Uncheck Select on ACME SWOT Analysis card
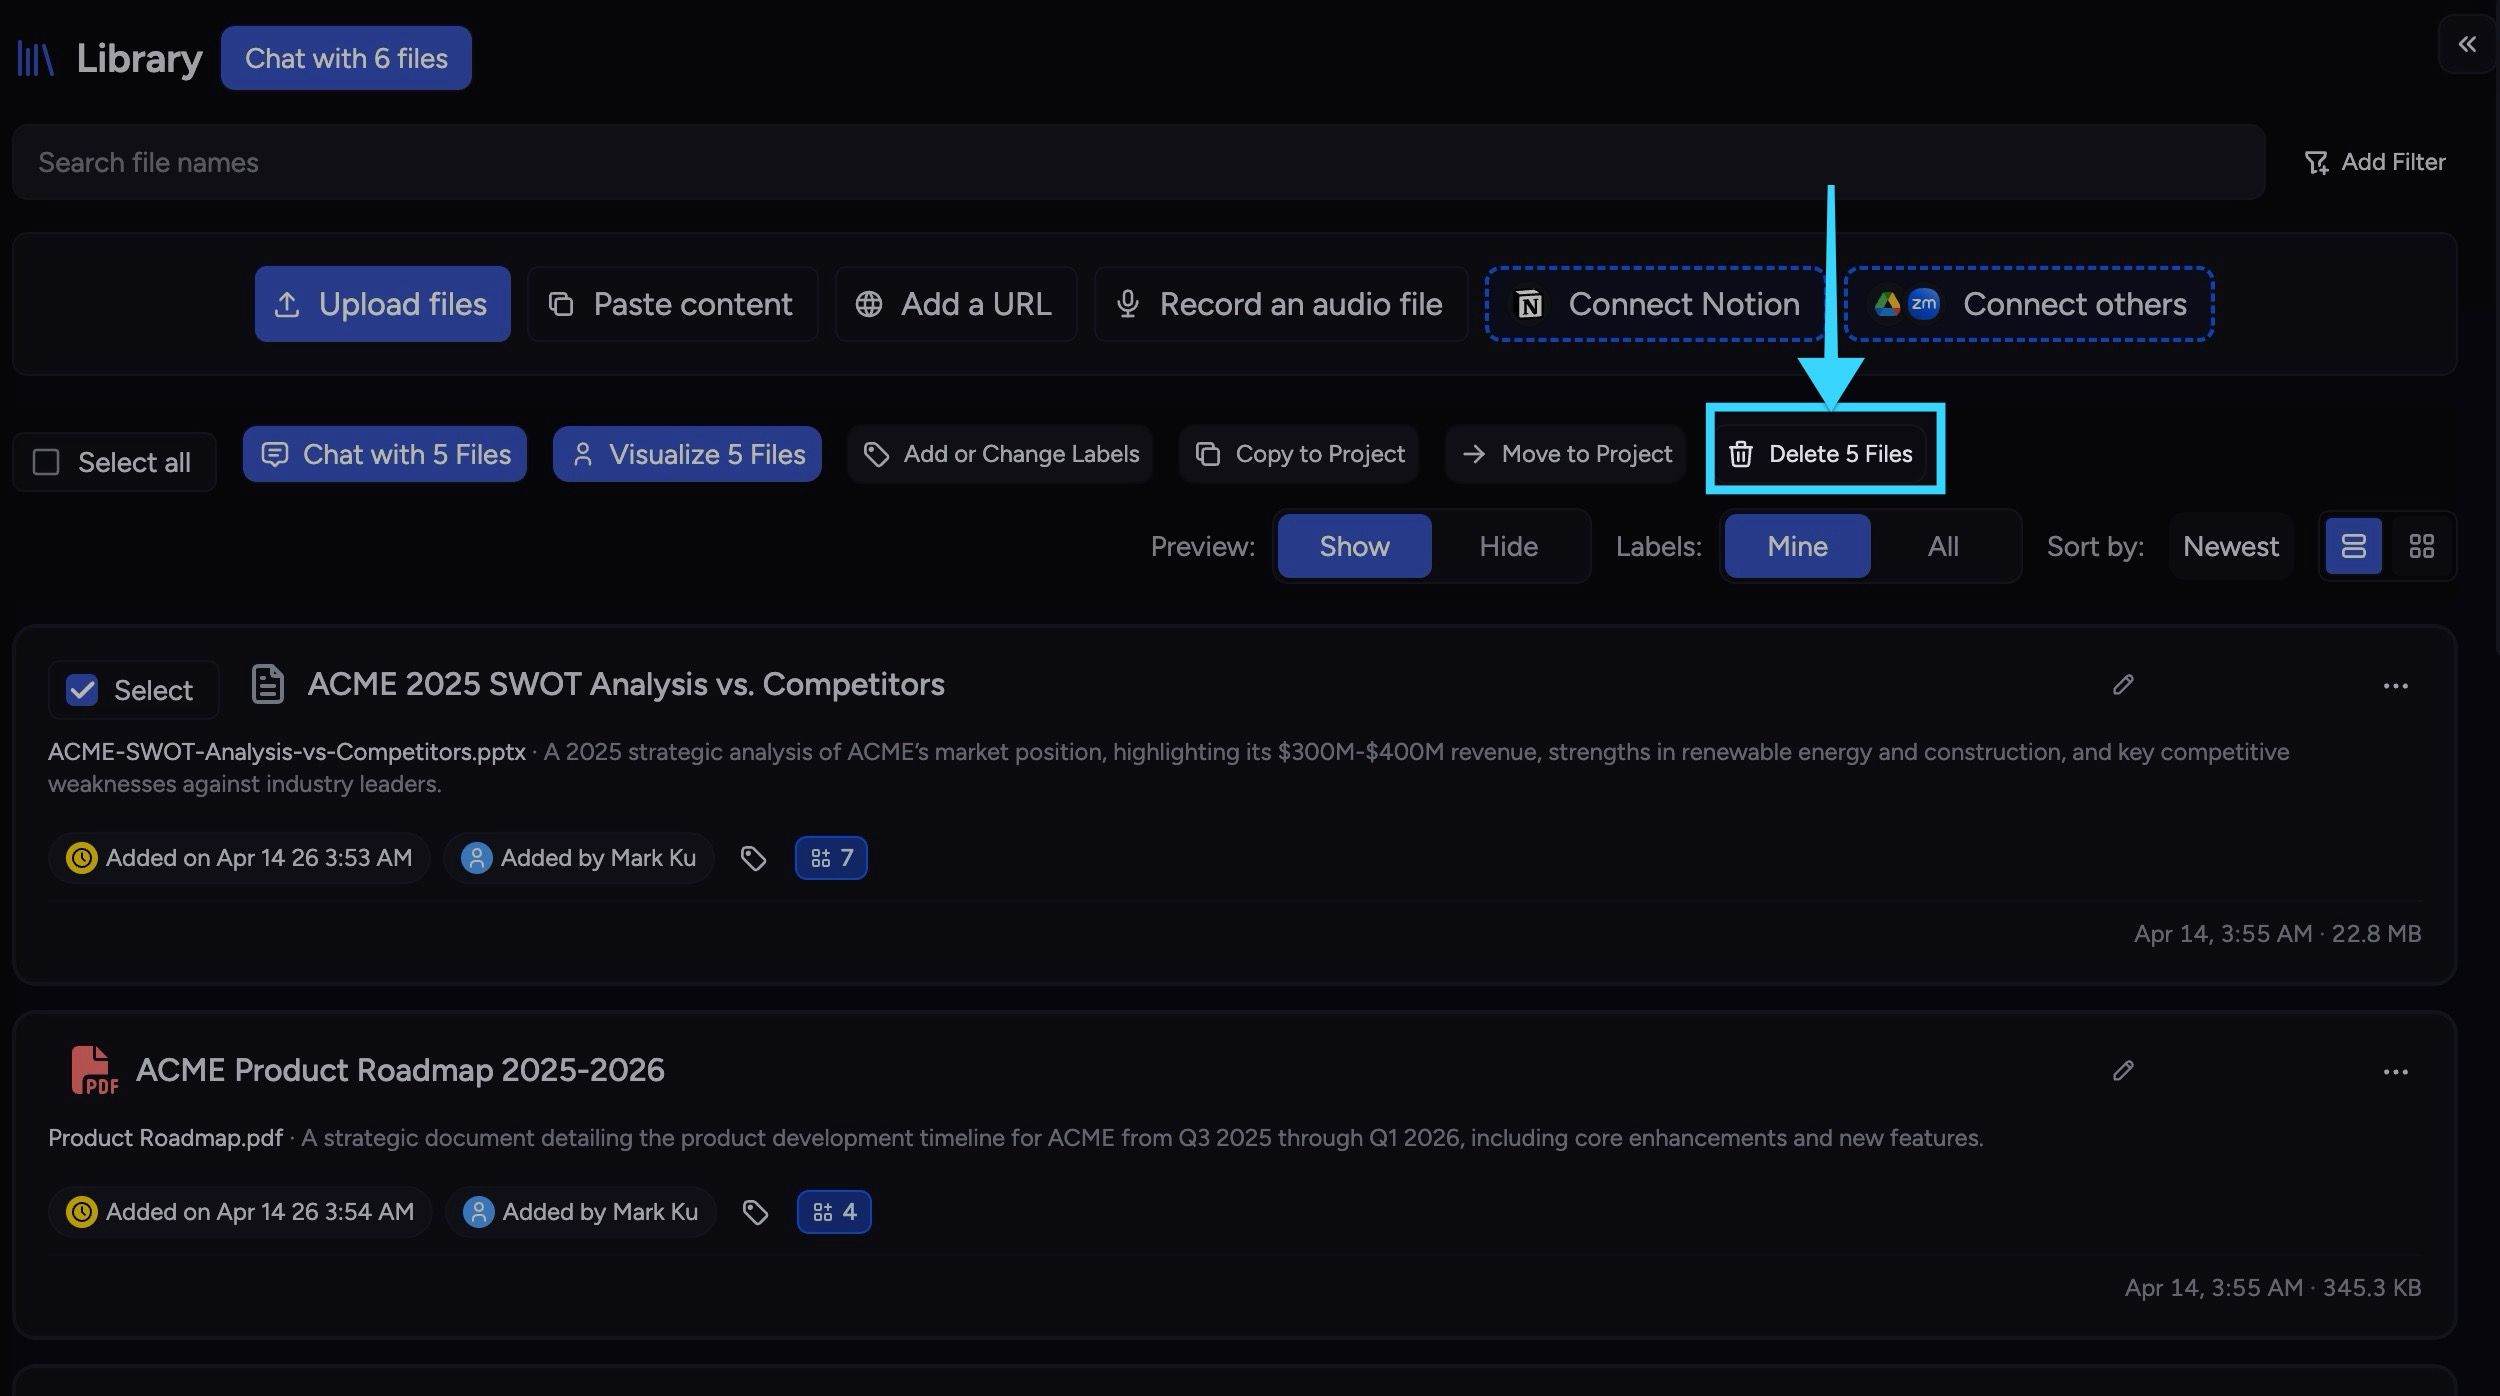This screenshot has height=1396, width=2500. click(82, 690)
